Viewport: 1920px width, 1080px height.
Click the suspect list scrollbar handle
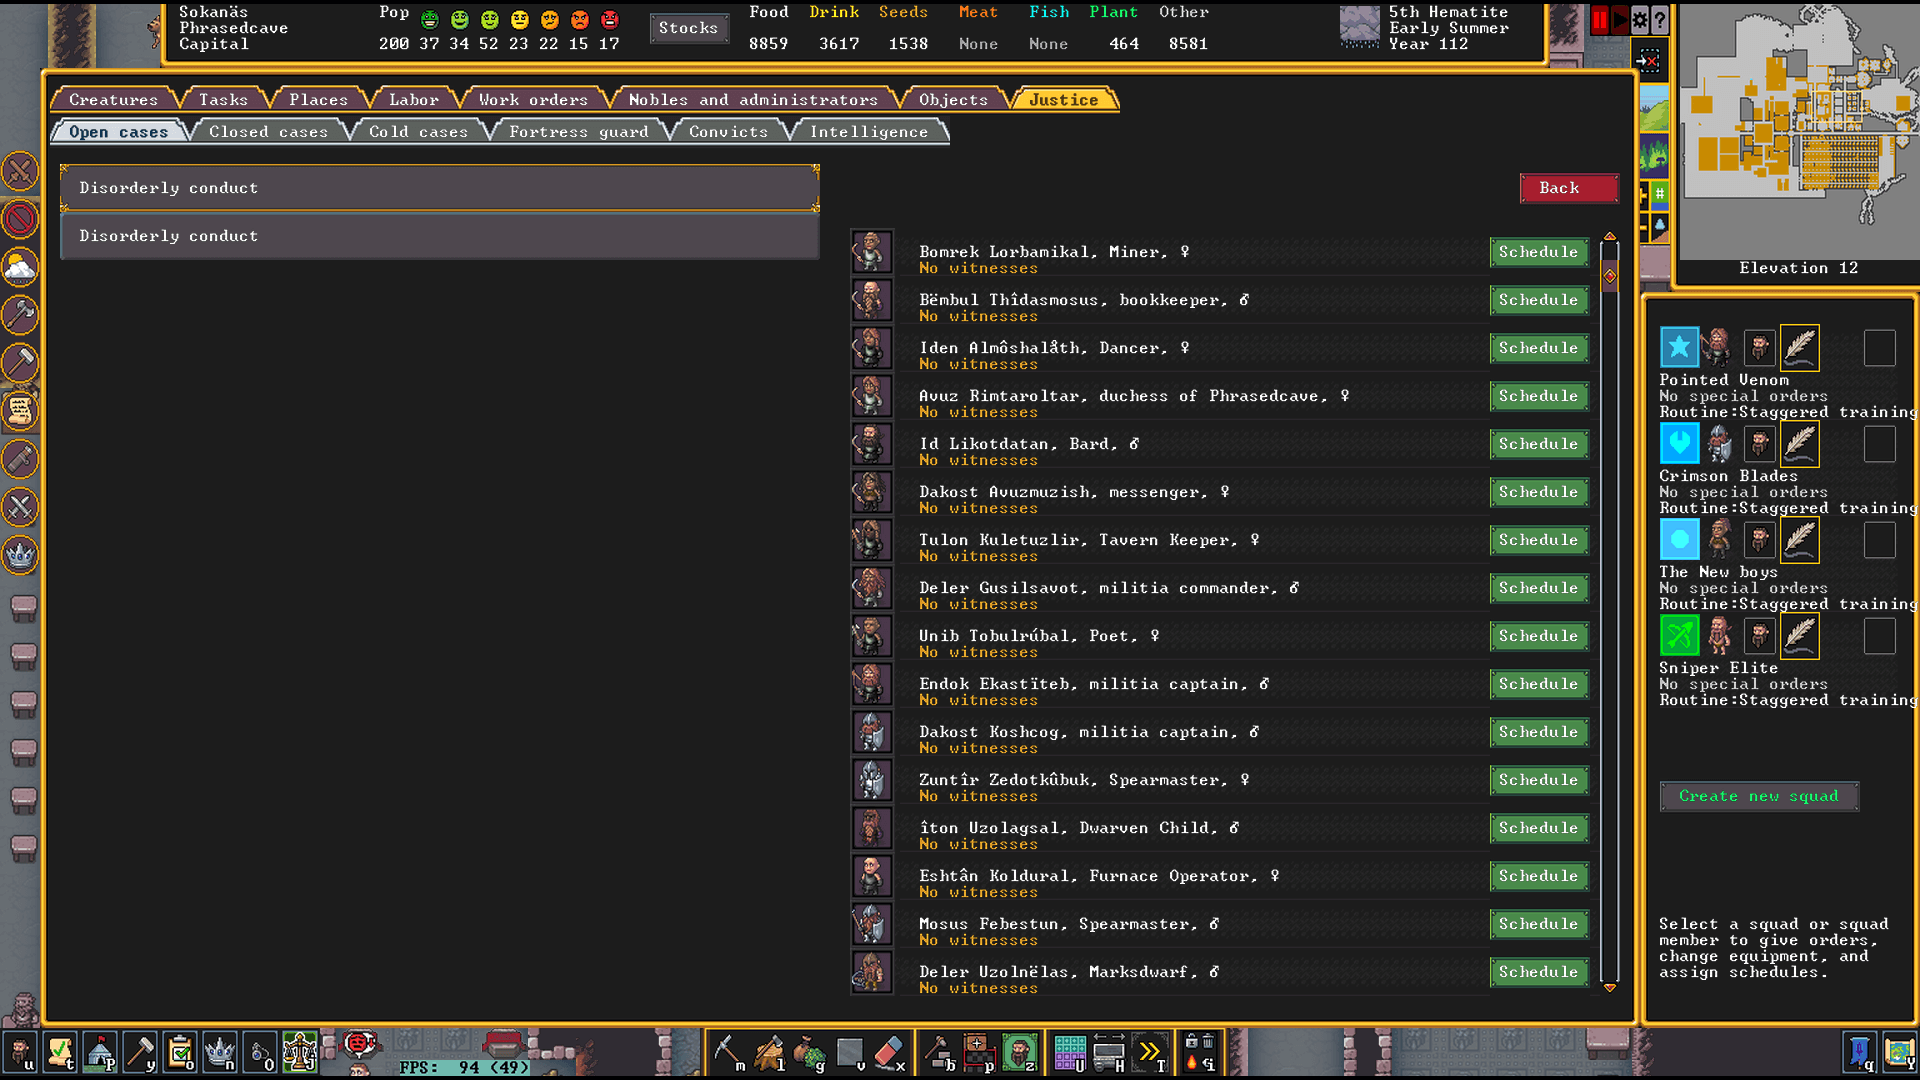[1610, 275]
